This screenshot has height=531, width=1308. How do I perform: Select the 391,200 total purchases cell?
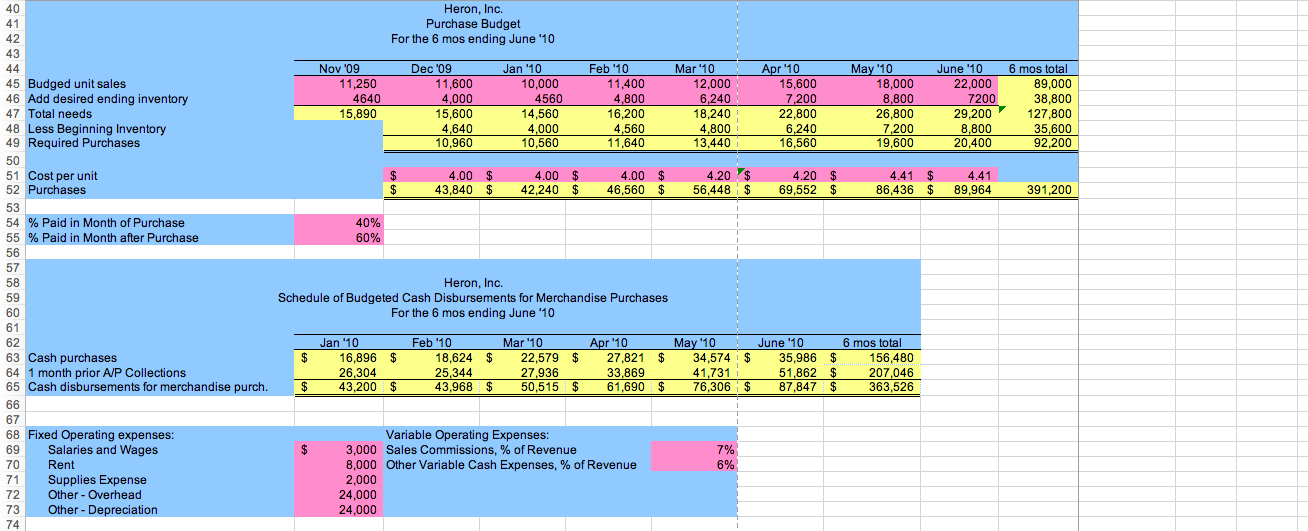click(x=1038, y=189)
